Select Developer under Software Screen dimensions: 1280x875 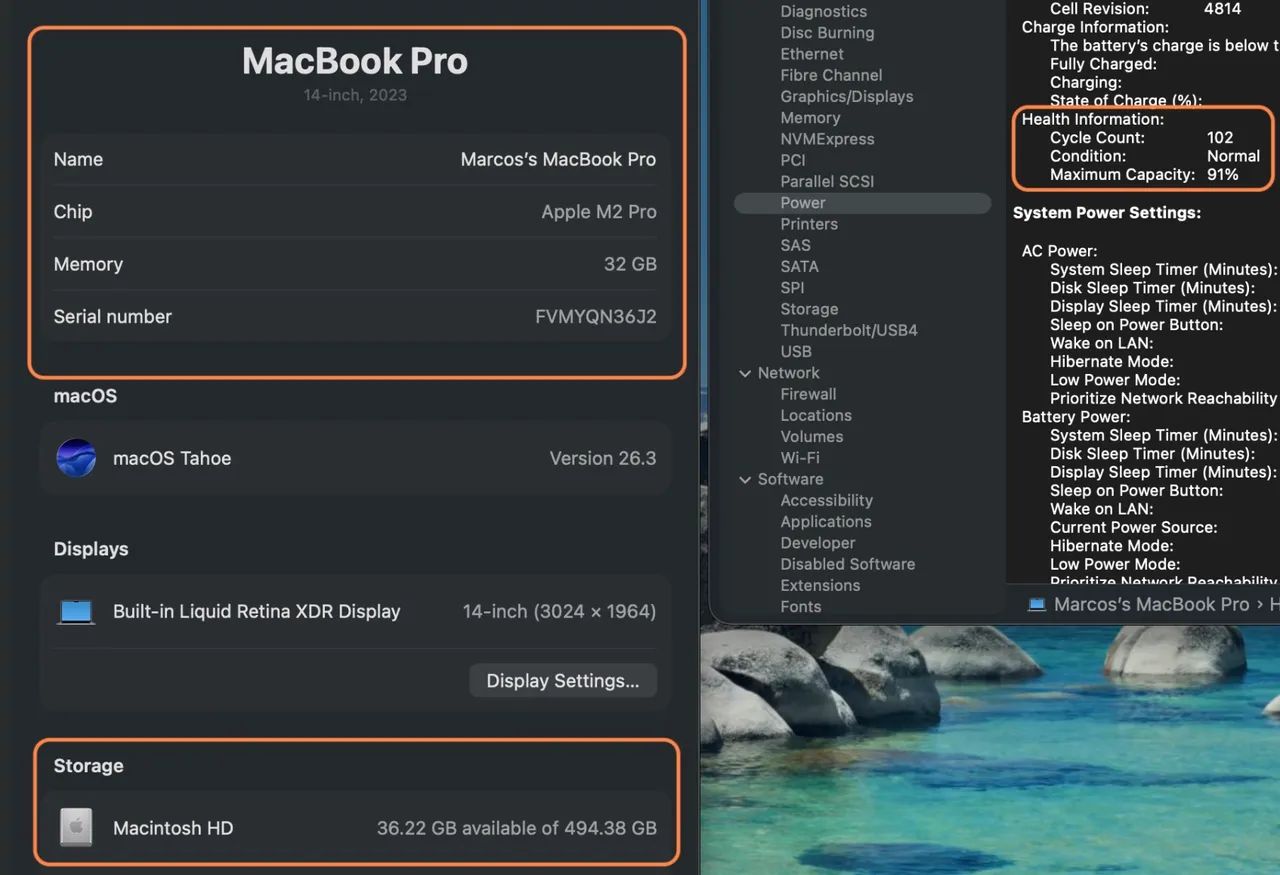coord(818,543)
